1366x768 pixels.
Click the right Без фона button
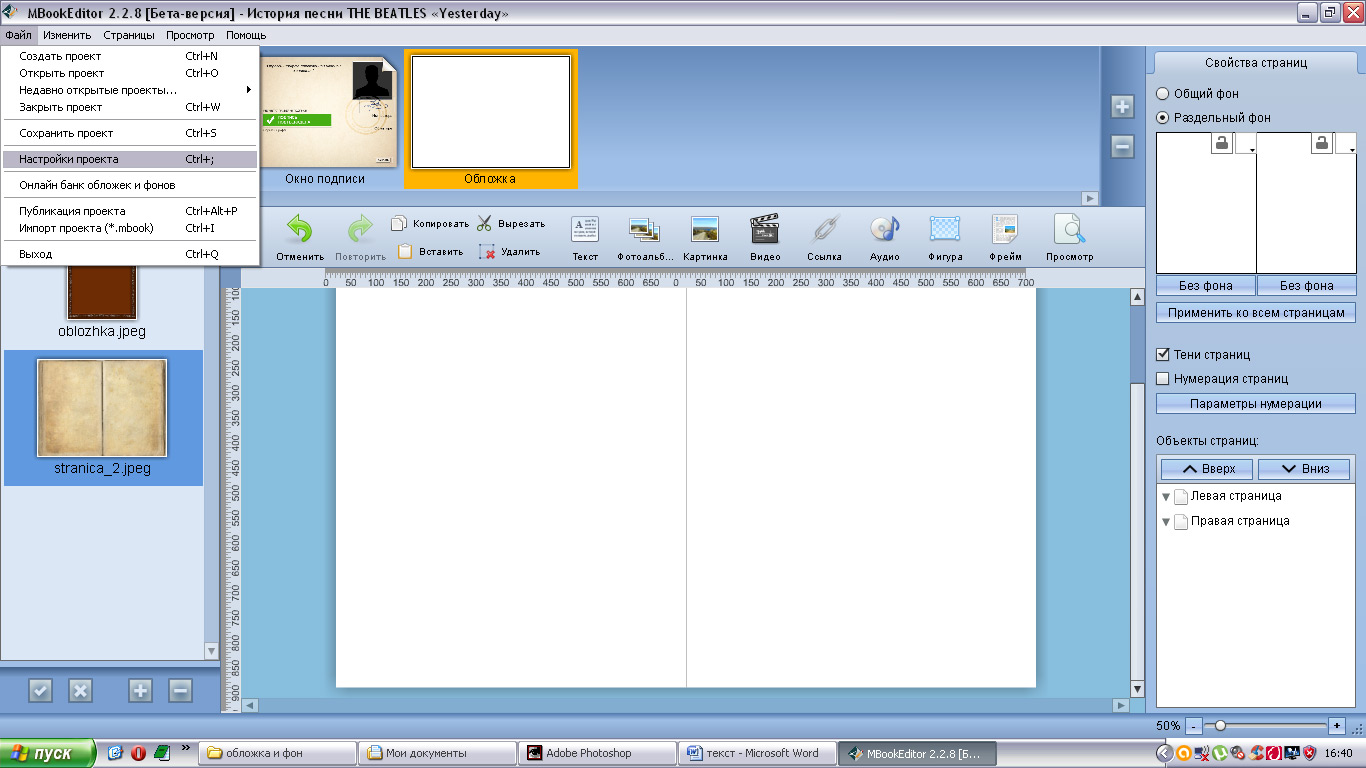[x=1307, y=286]
